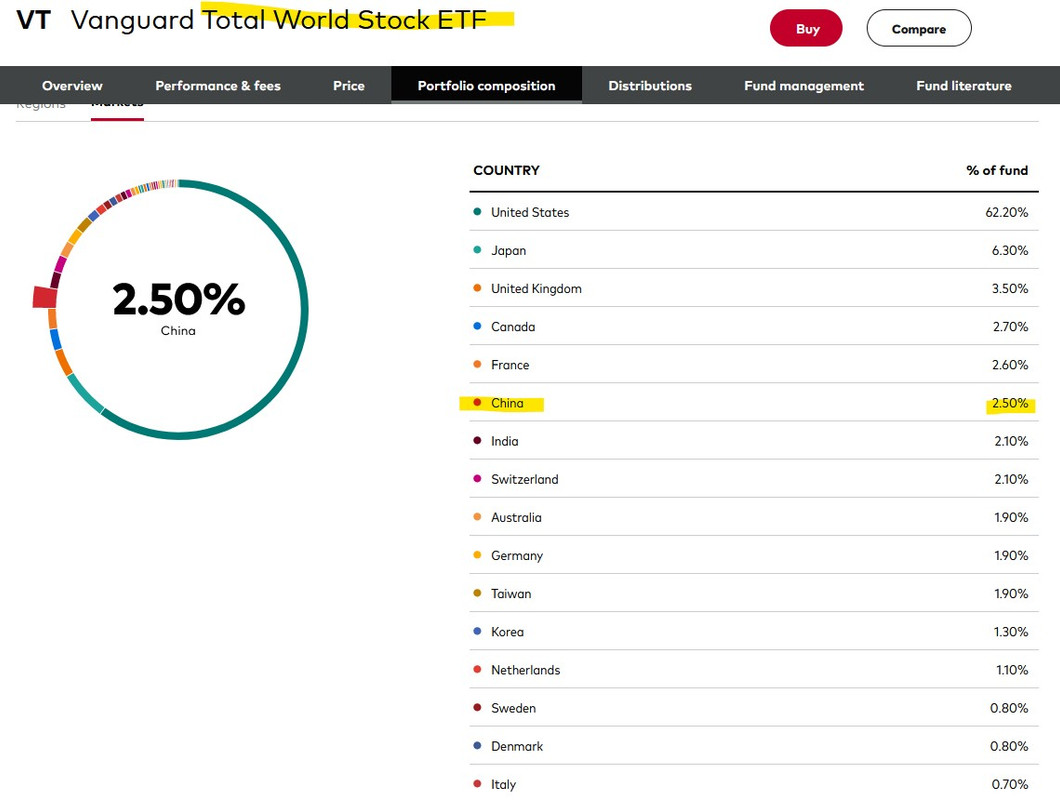The width and height of the screenshot is (1060, 800).
Task: Click the COUNTRY column header
Action: click(x=506, y=170)
